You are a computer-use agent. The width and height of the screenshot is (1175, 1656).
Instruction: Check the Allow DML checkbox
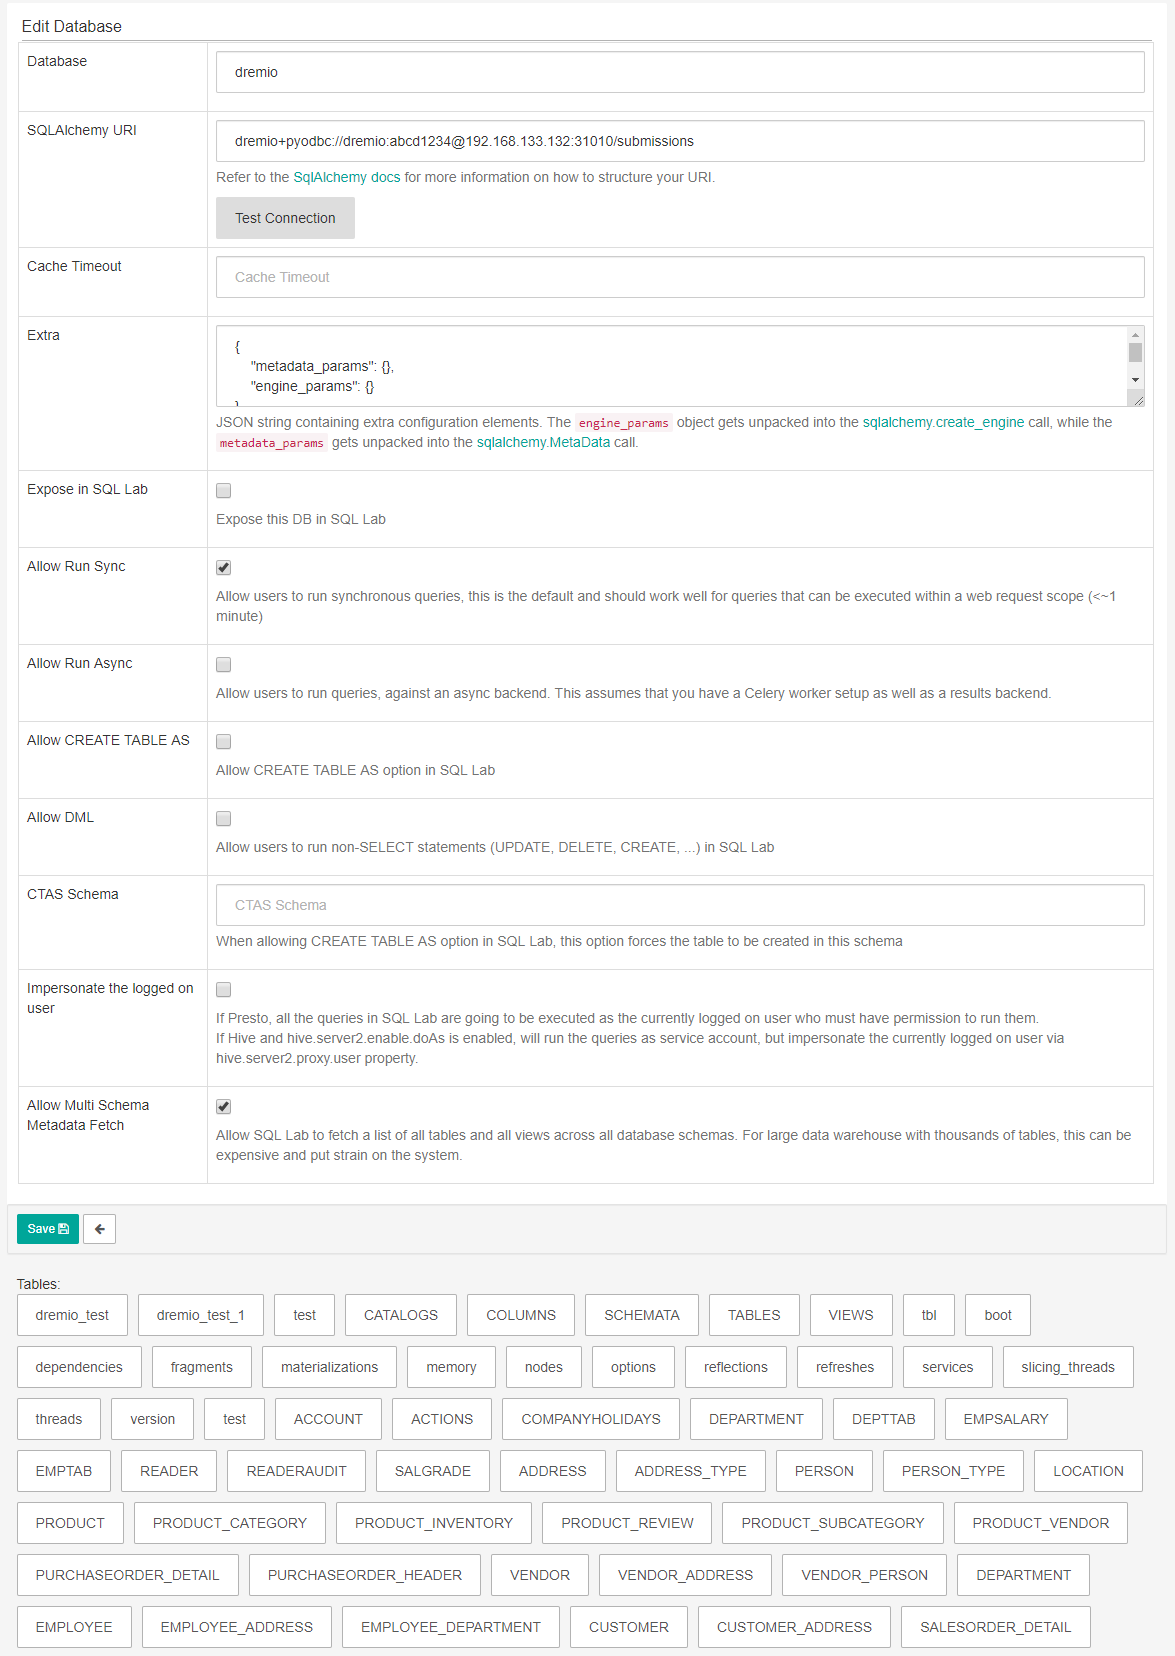224,819
